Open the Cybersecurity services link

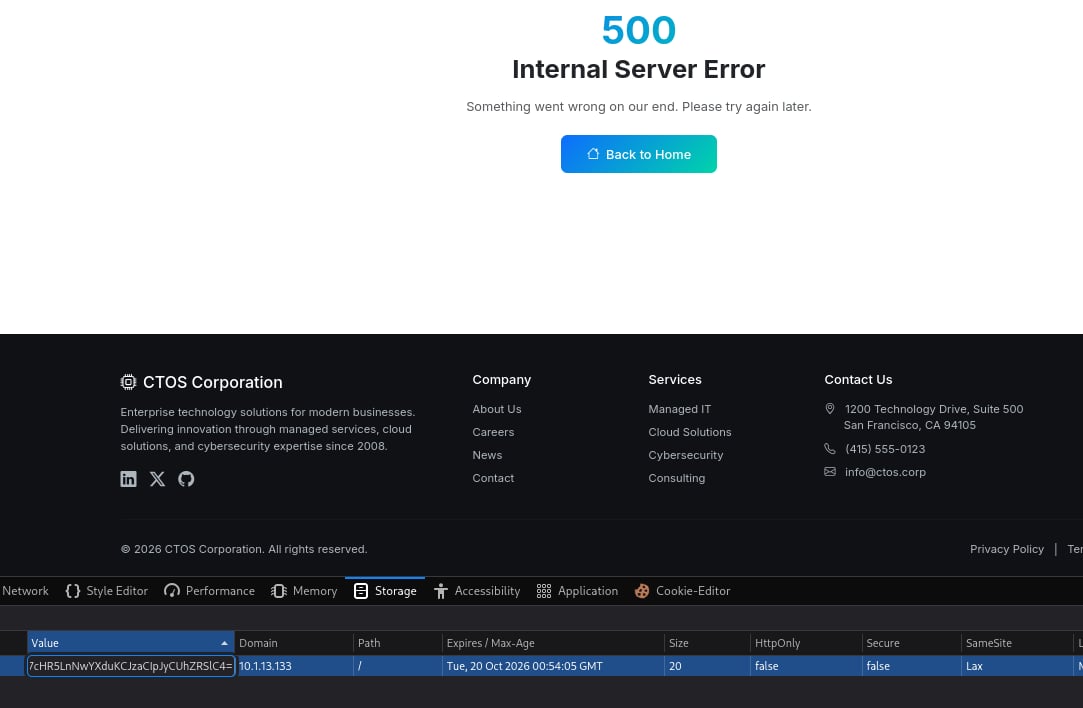[686, 455]
